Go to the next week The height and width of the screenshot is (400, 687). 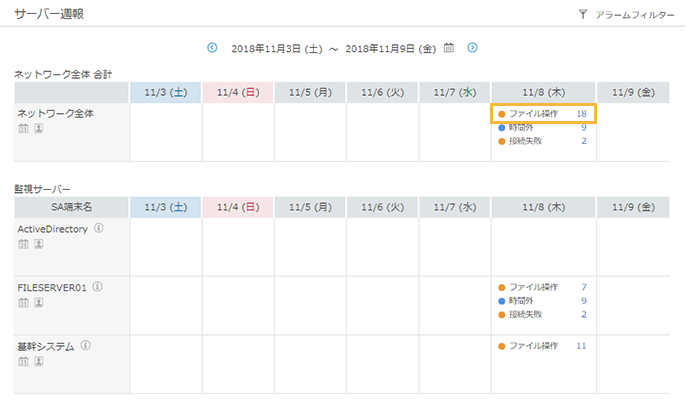[x=472, y=47]
